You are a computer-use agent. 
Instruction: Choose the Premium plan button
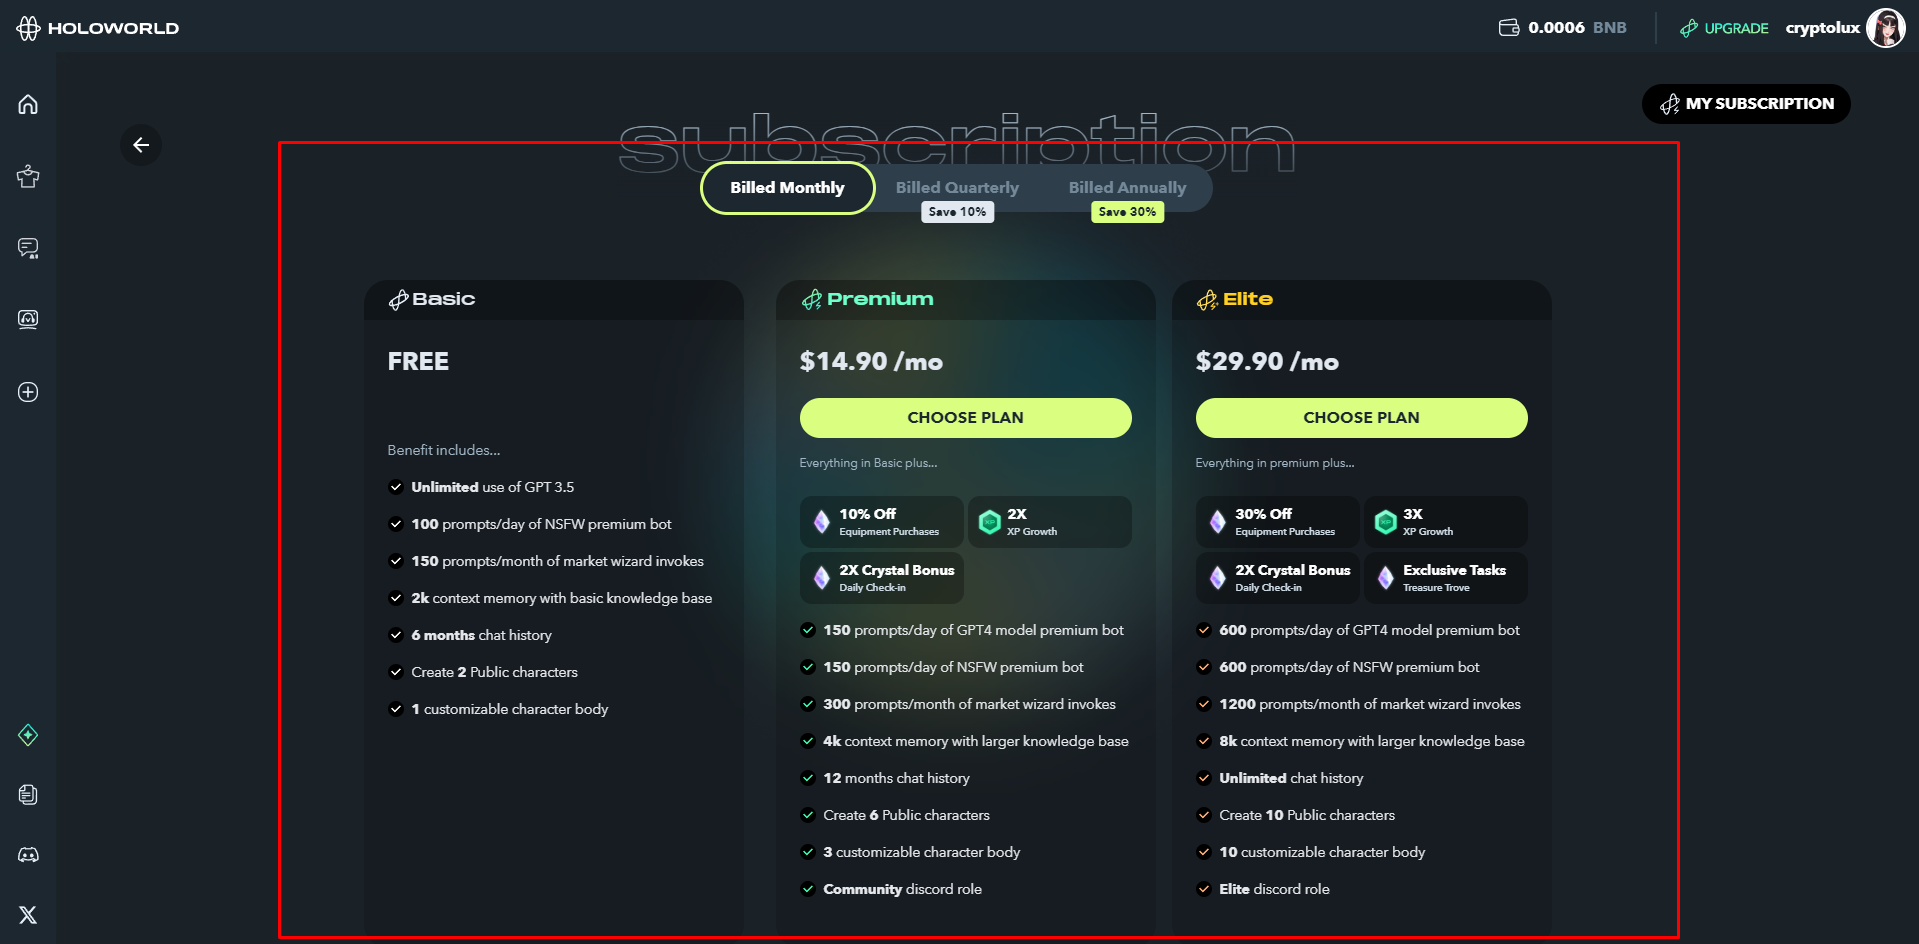click(x=965, y=418)
